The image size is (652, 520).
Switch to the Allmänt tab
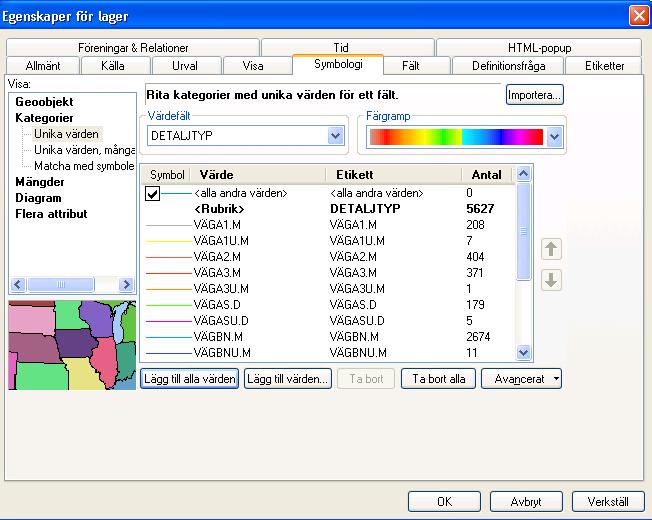[x=43, y=66]
